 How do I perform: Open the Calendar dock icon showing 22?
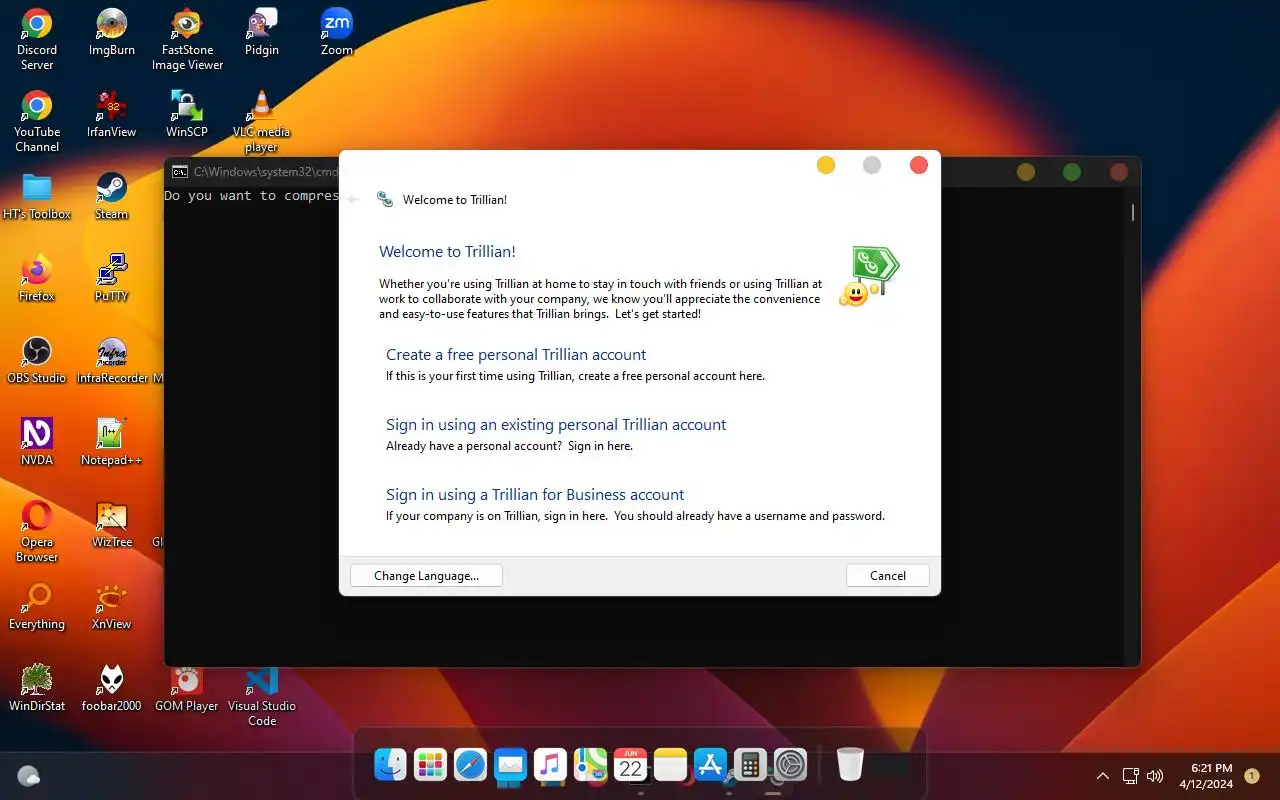630,765
